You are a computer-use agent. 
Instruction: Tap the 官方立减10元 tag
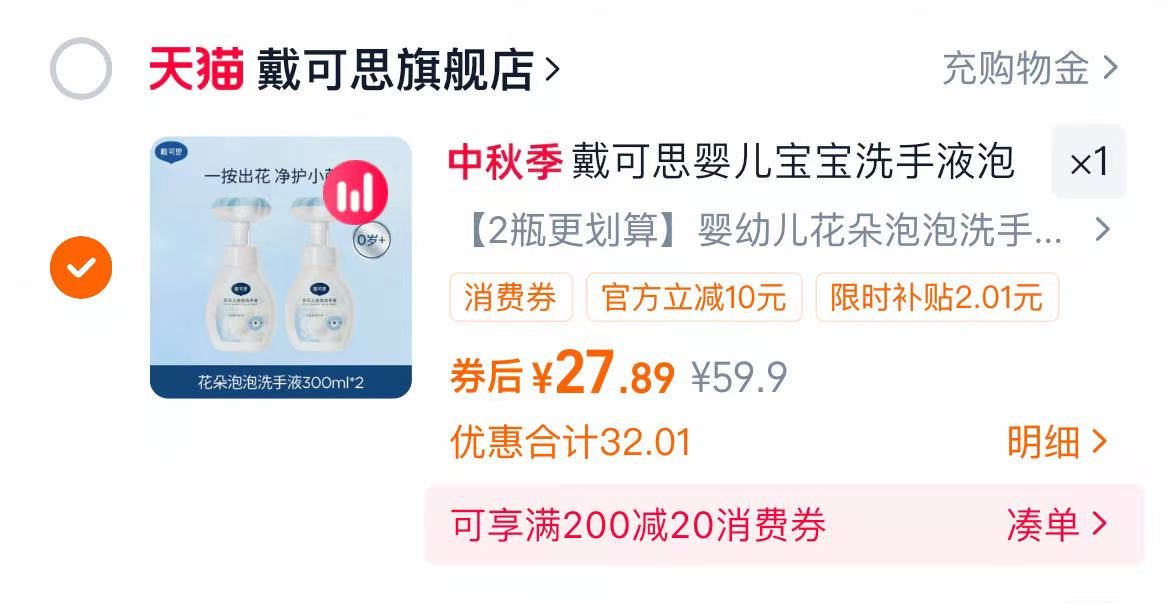pos(694,297)
